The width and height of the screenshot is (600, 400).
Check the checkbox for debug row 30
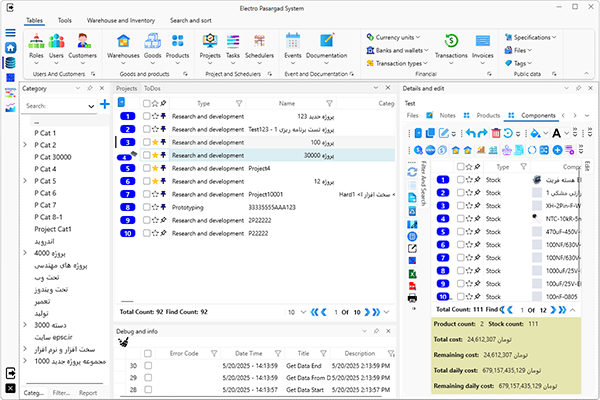[x=148, y=367]
